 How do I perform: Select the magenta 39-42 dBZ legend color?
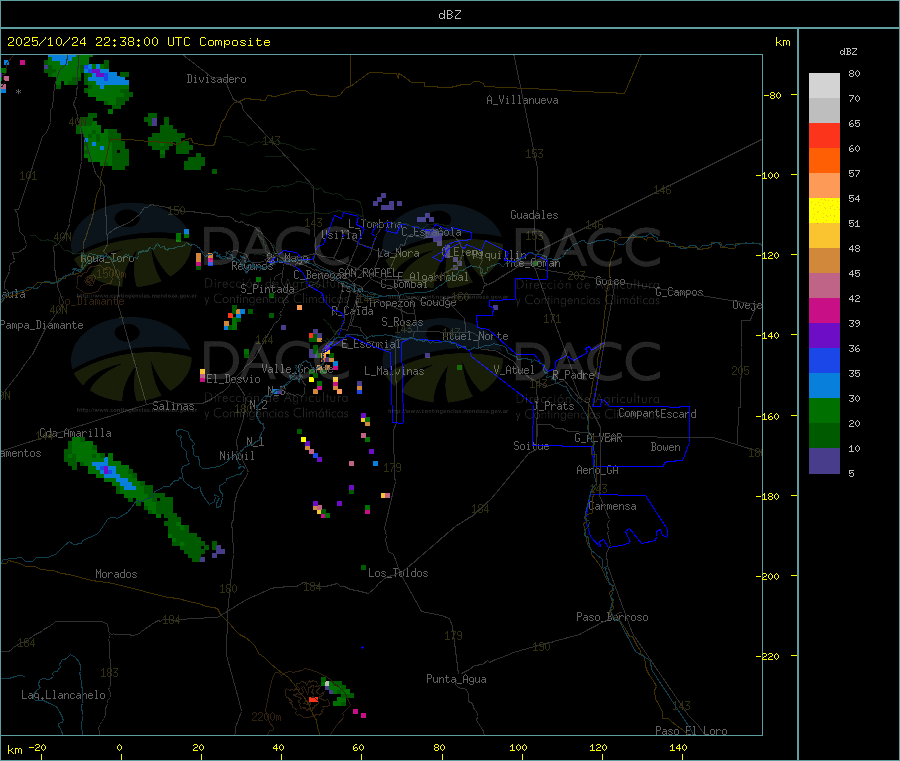tap(824, 310)
